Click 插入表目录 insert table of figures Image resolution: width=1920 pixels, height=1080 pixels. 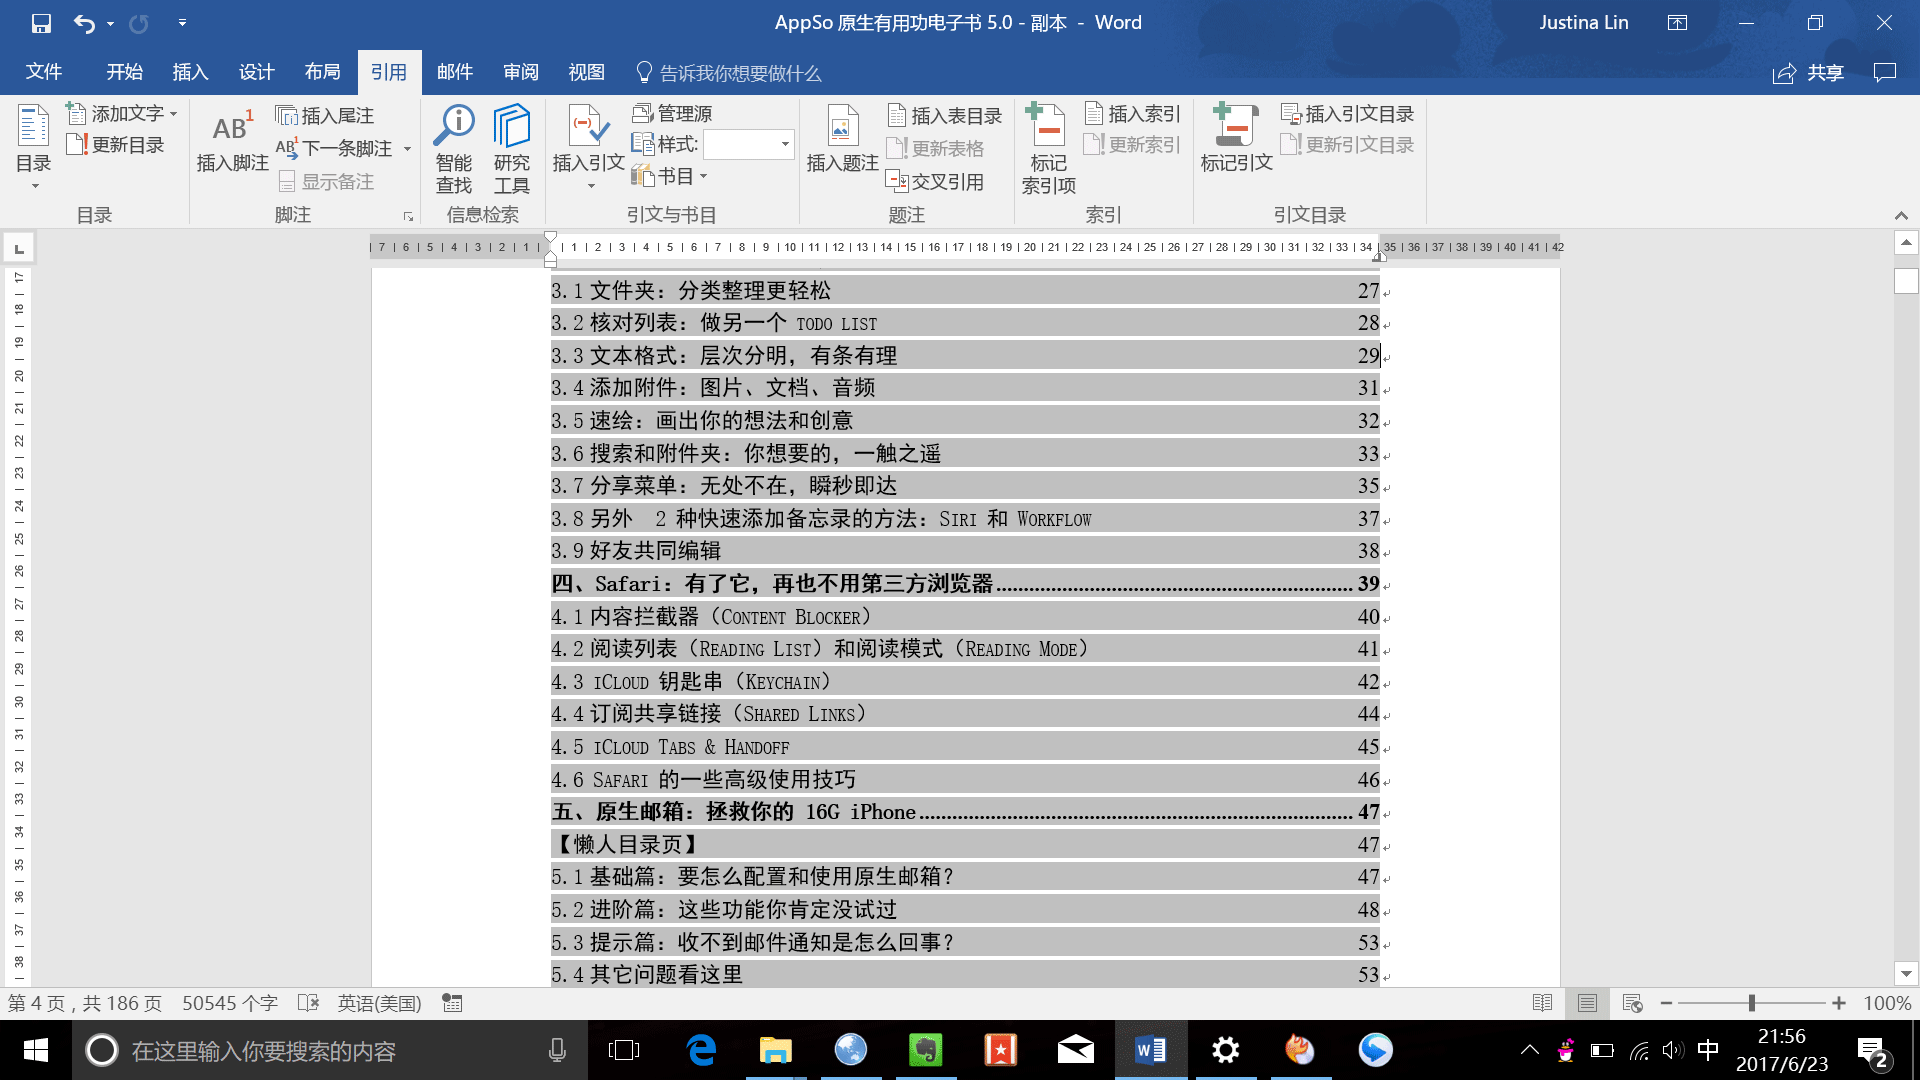coord(944,116)
